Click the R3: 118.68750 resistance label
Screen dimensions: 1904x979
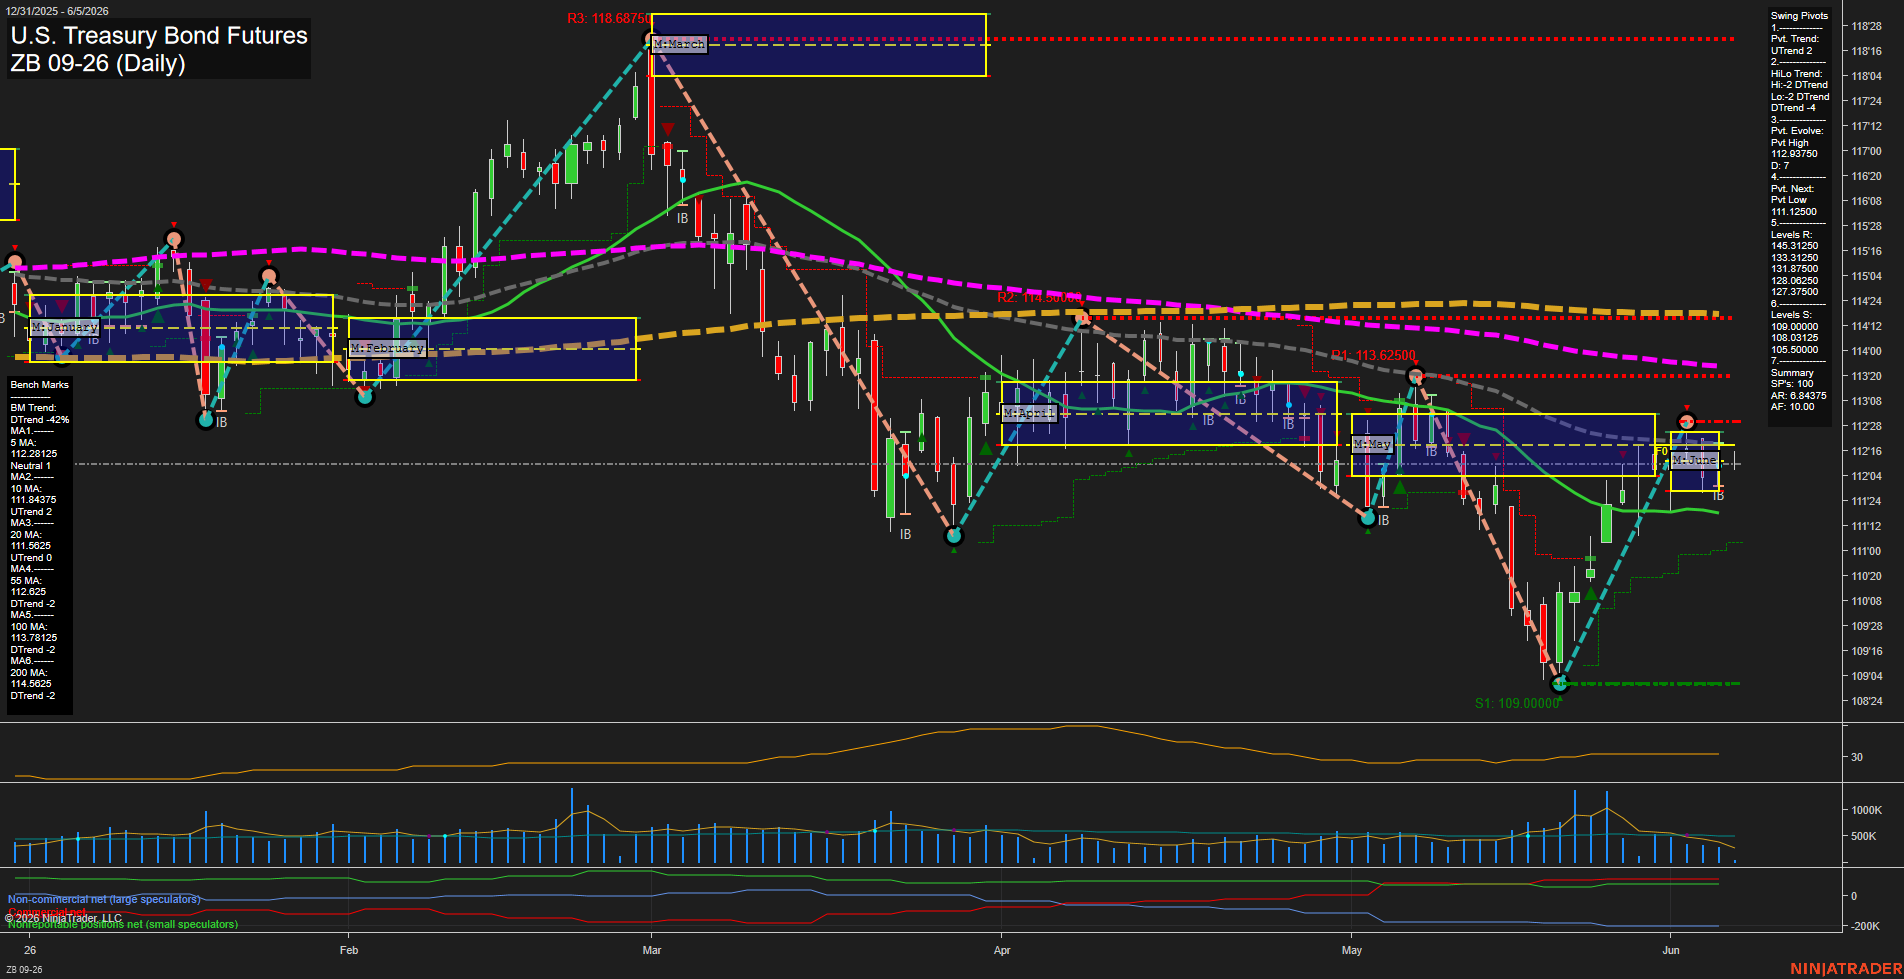click(608, 18)
